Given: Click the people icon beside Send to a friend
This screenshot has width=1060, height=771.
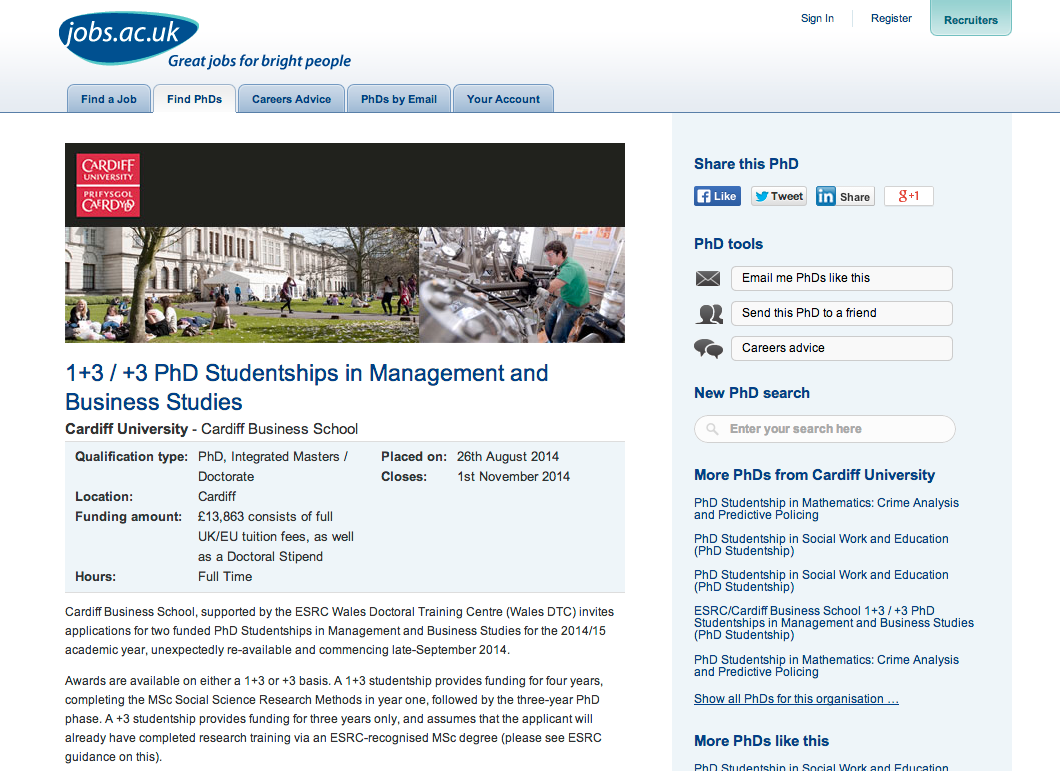Looking at the screenshot, I should pos(709,314).
